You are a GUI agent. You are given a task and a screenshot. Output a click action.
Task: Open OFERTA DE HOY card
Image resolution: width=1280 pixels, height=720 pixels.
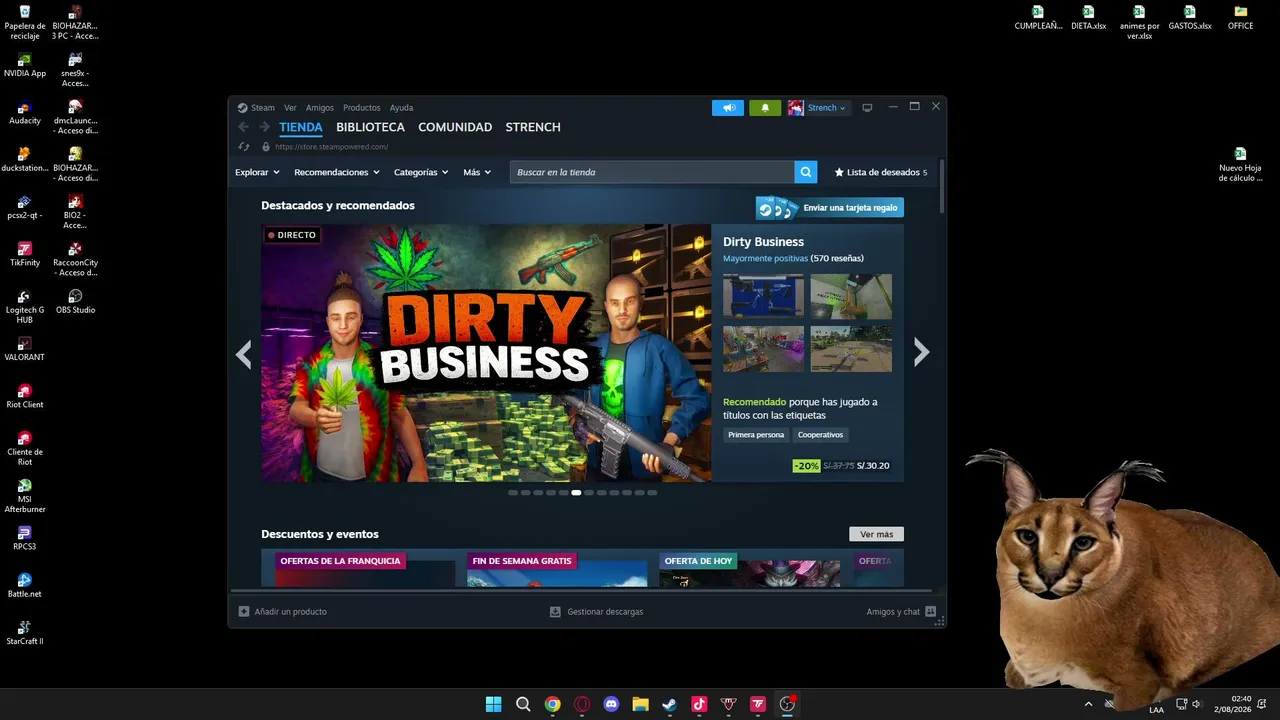tap(750, 568)
